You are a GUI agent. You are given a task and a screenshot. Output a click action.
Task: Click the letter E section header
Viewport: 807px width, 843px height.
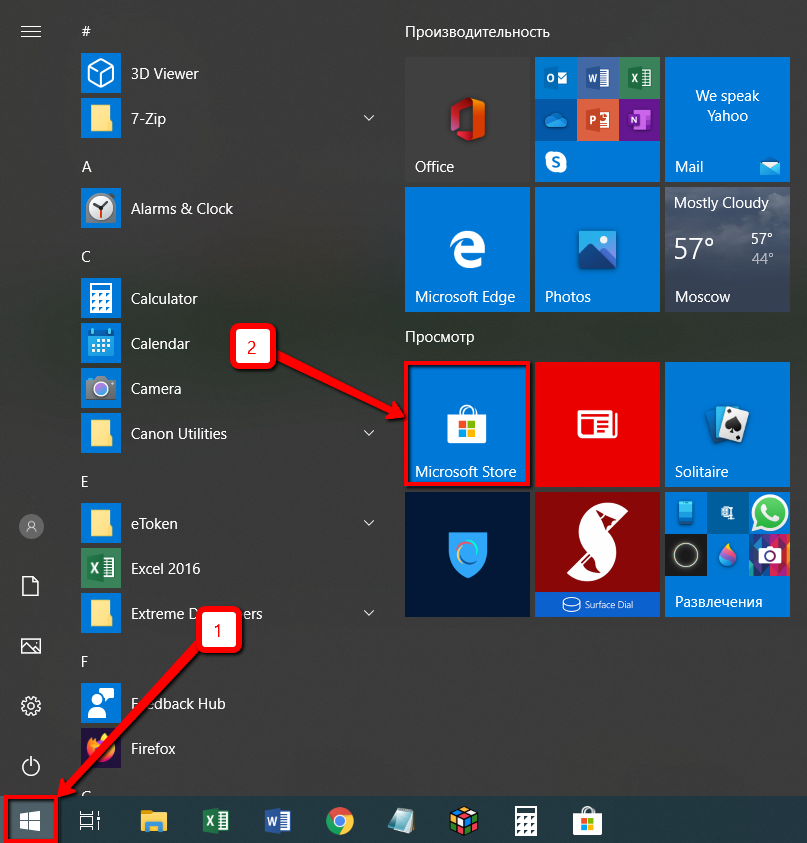tap(85, 482)
